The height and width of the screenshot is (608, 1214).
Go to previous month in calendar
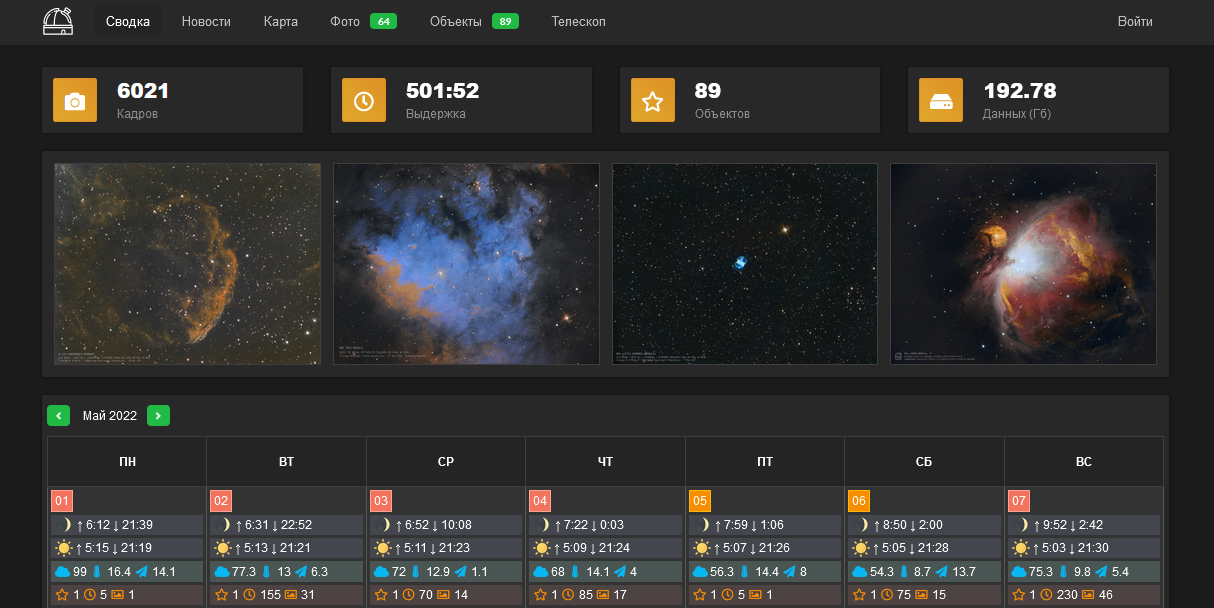[59, 416]
